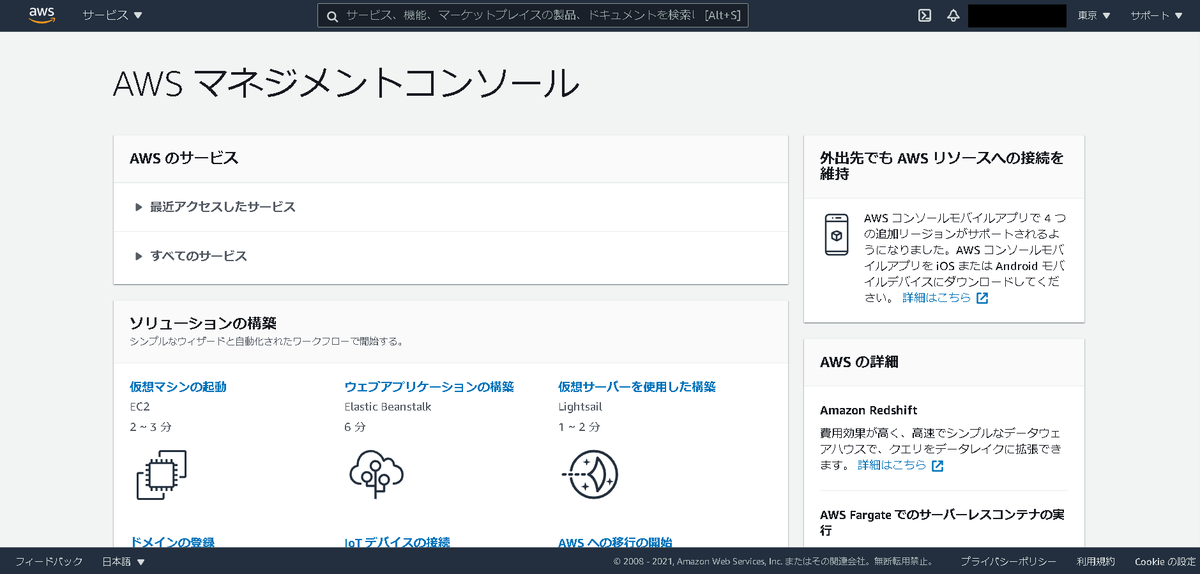Click the 2～3 分 duration text
The image size is (1200, 574).
coord(150,427)
